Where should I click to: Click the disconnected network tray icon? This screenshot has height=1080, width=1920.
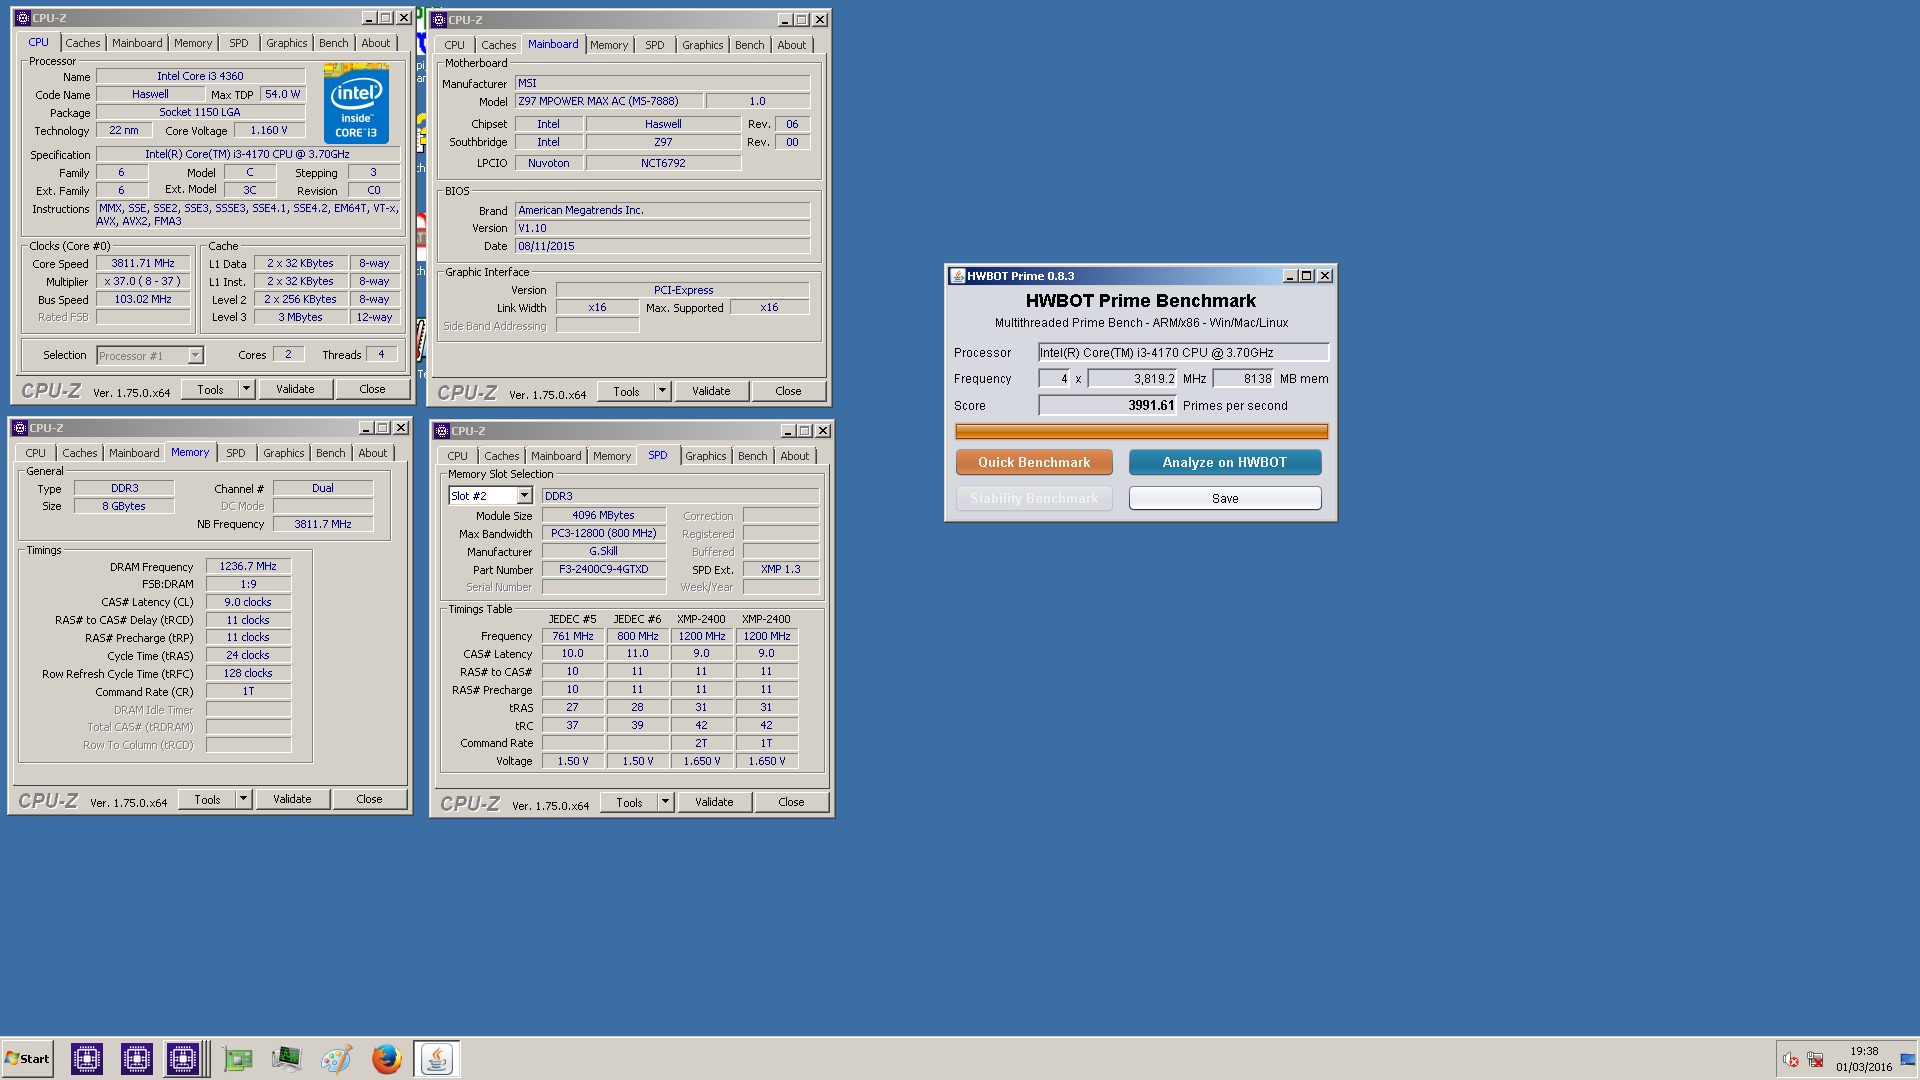coord(1815,1060)
